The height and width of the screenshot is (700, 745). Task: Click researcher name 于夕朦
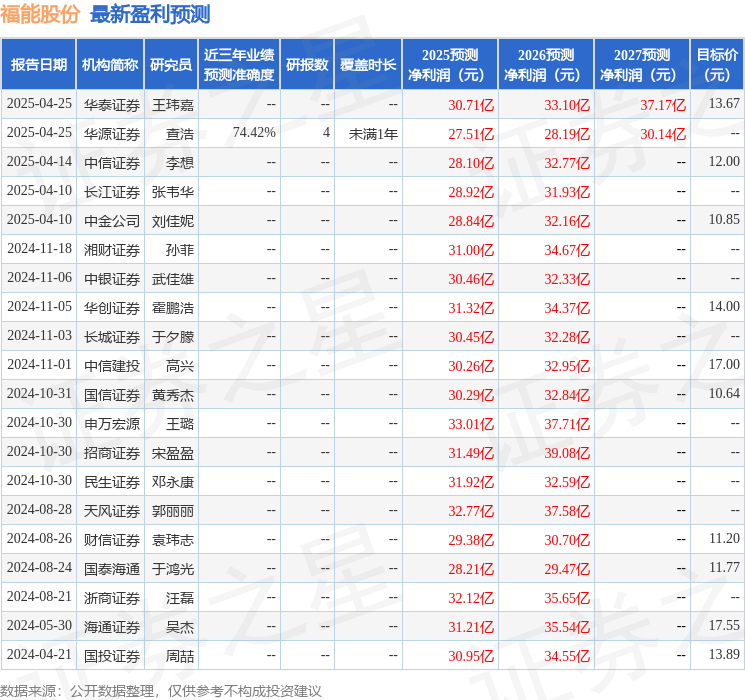(173, 337)
